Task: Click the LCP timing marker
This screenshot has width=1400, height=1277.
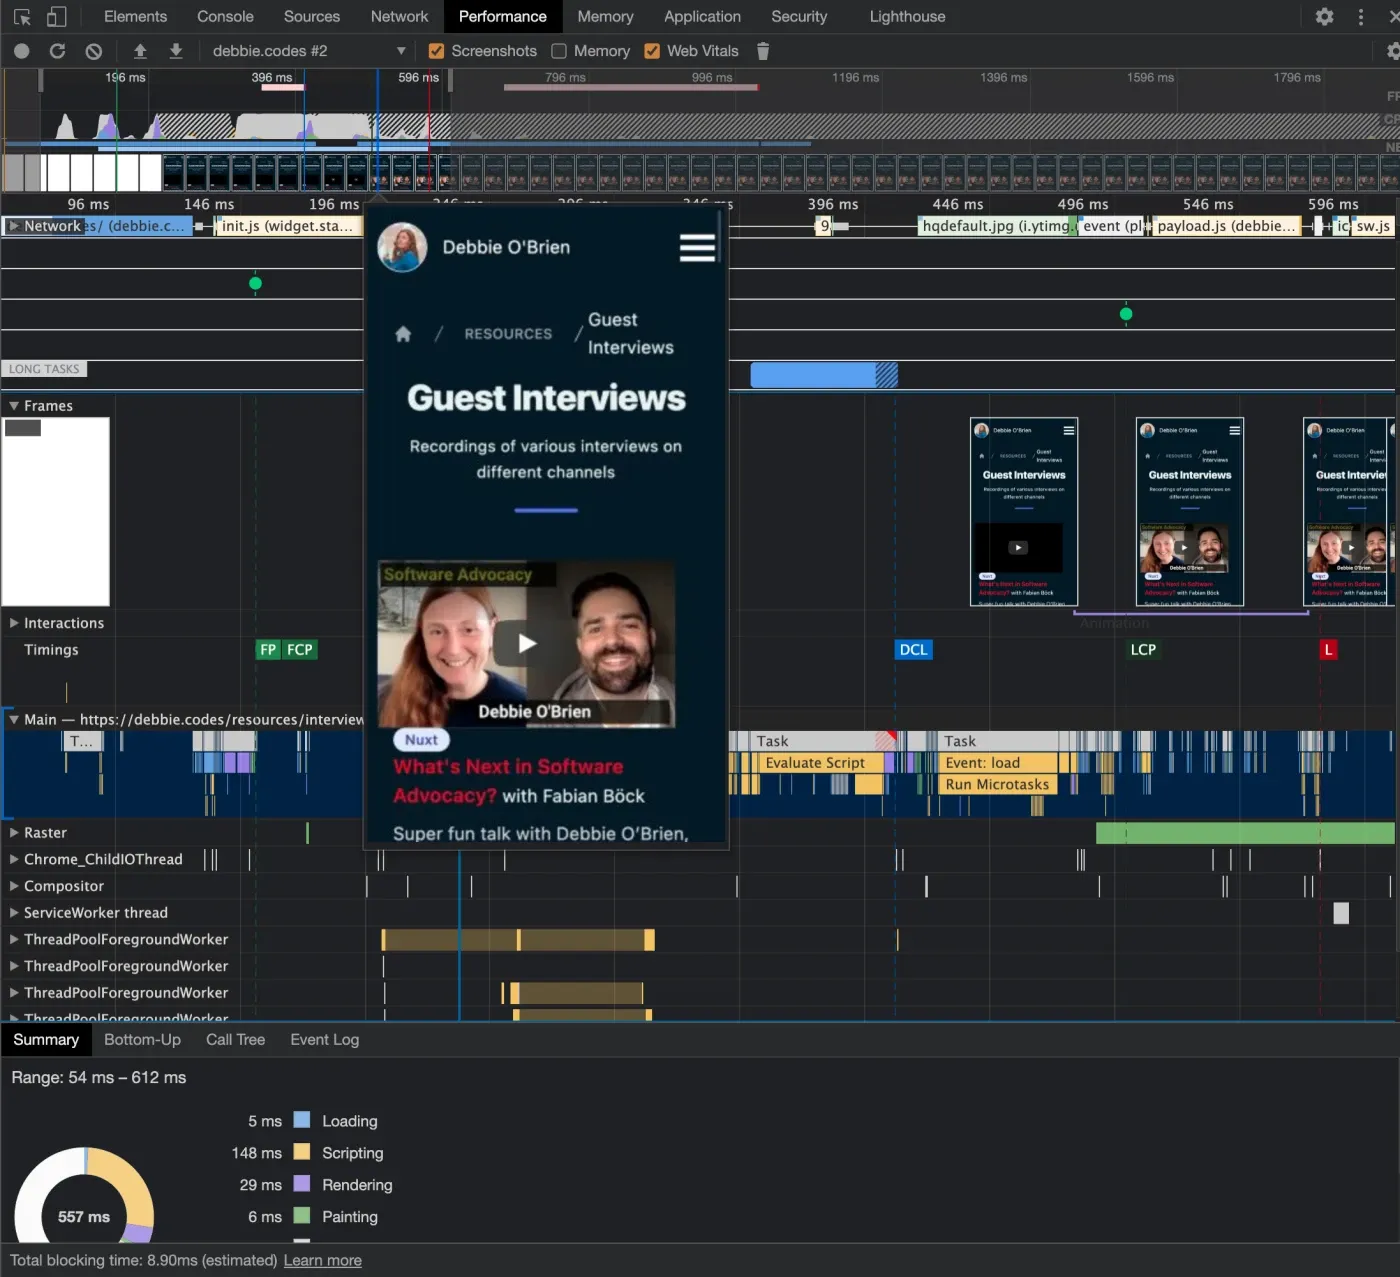Action: pyautogui.click(x=1142, y=650)
